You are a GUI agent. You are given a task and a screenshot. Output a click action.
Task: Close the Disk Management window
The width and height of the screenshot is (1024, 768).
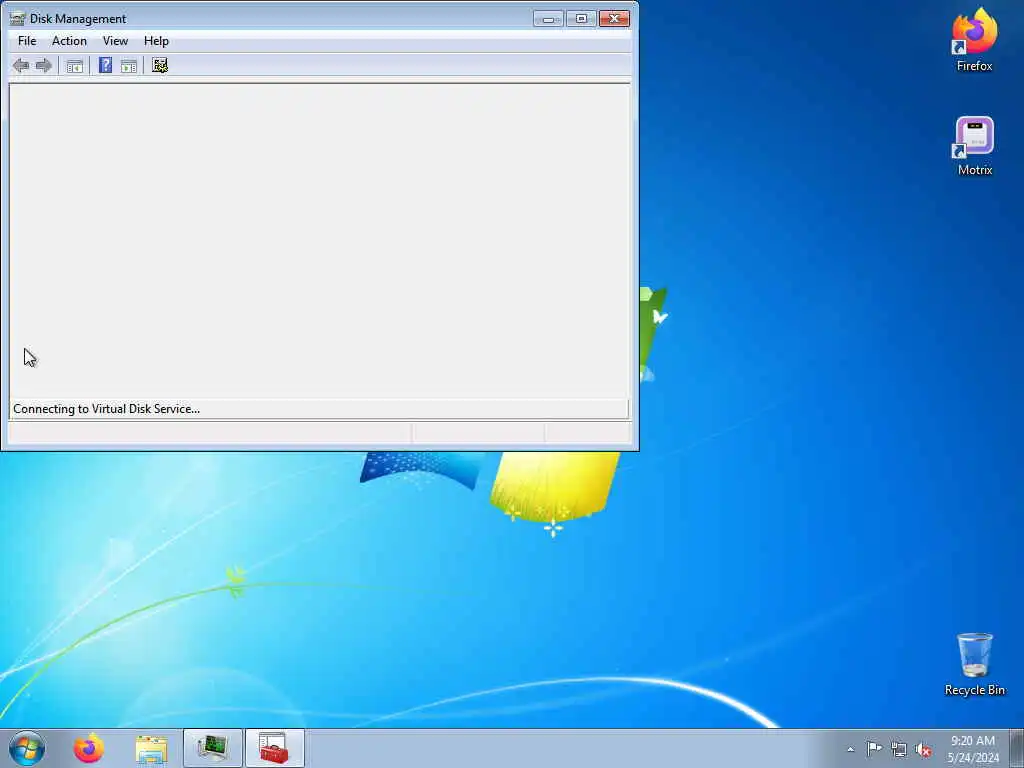[615, 19]
